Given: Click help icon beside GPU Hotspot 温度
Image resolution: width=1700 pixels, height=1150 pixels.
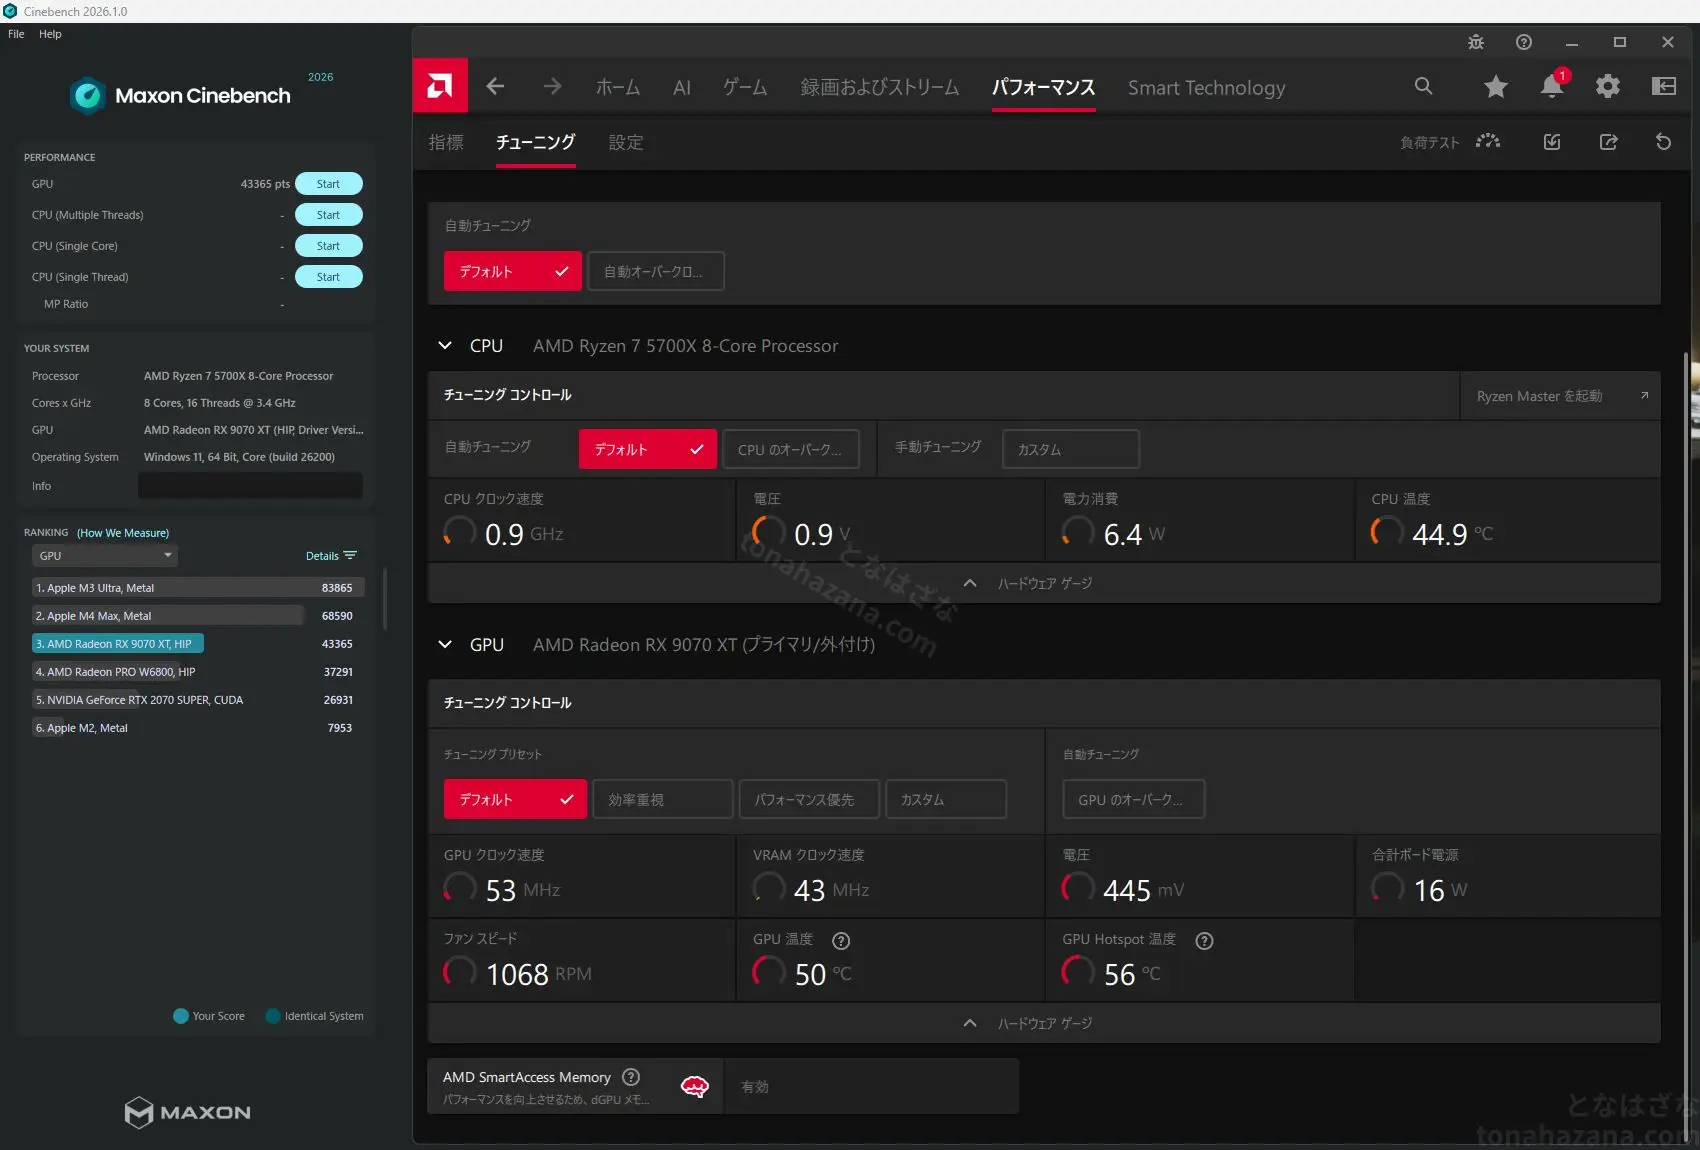Looking at the screenshot, I should coord(1204,940).
